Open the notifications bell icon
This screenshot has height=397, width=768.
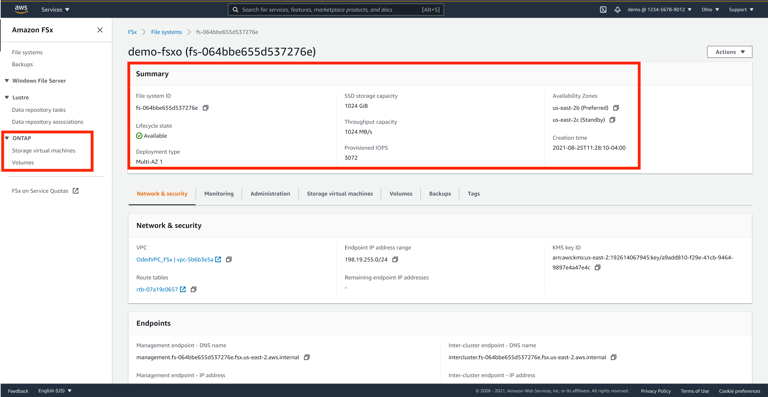[x=617, y=9]
